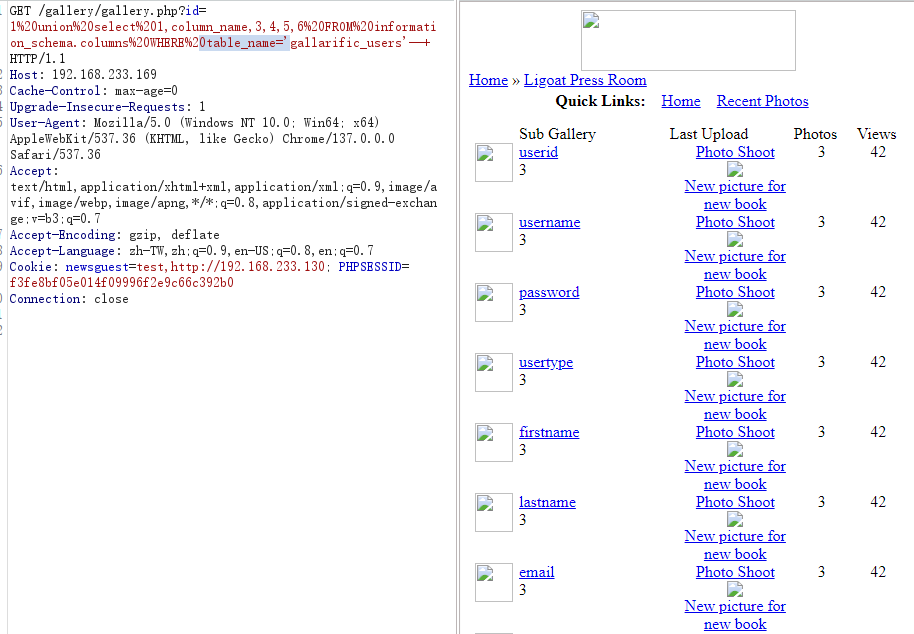Click the Host header line in request
Image resolution: width=914 pixels, height=634 pixels.
[x=83, y=75]
